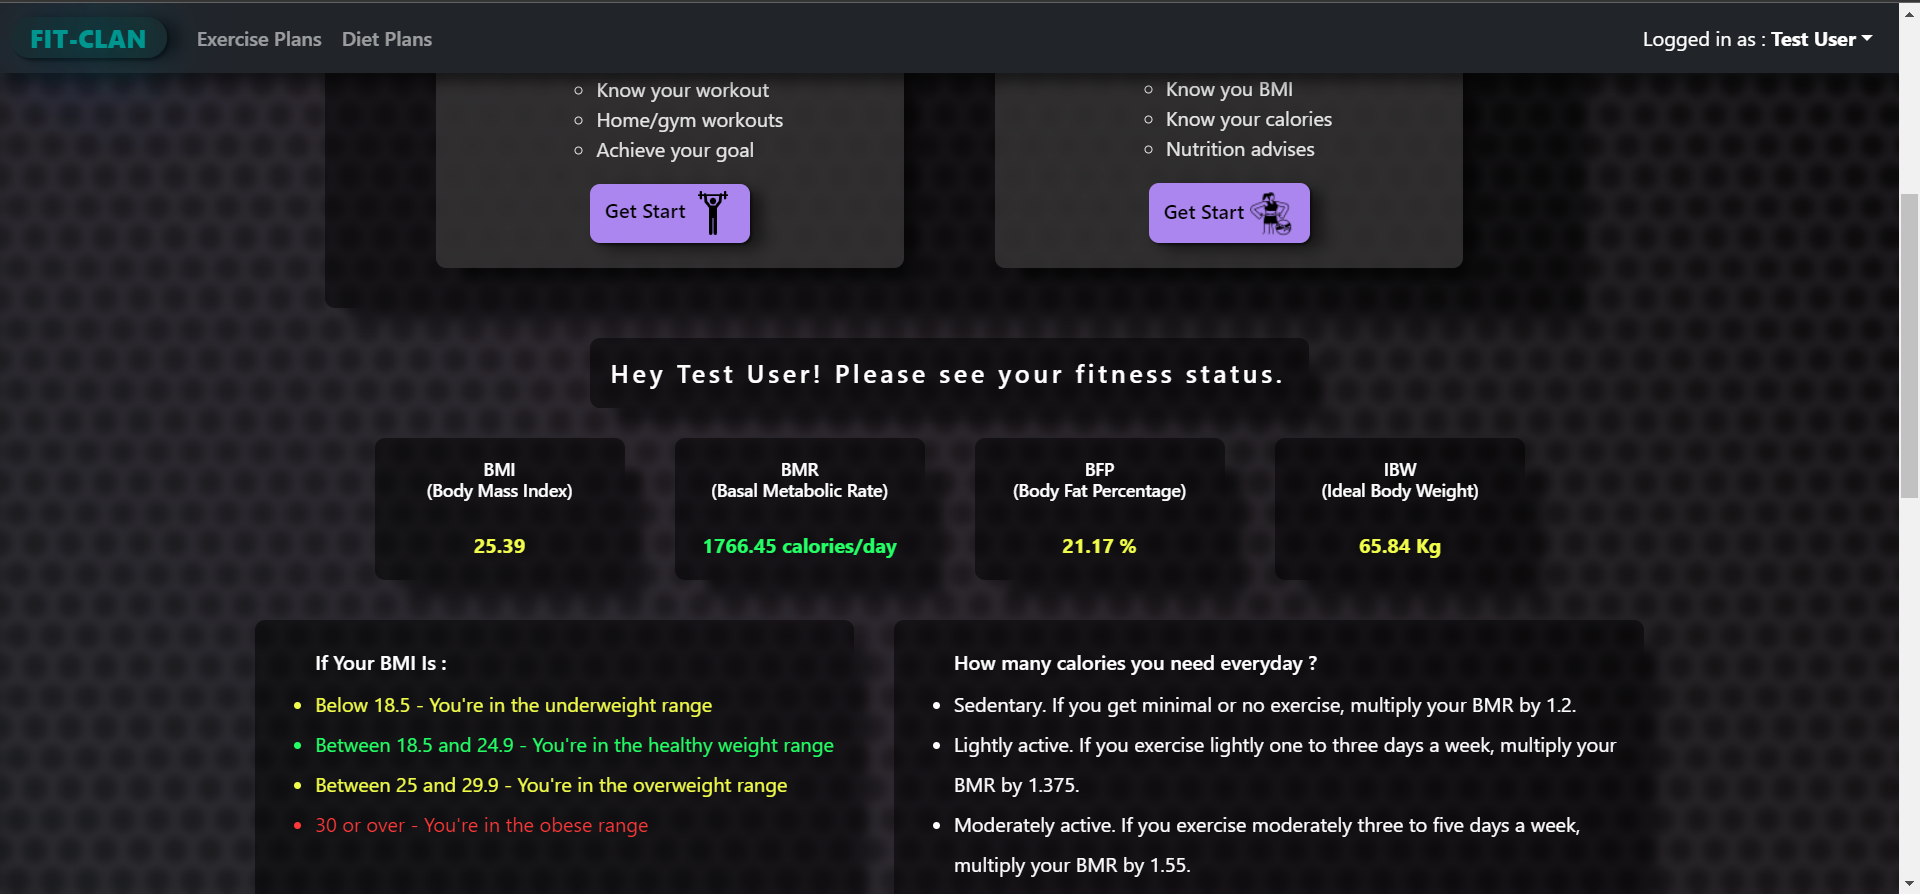
Task: Click the Lightly active calorie multiplier line
Action: point(1285,765)
